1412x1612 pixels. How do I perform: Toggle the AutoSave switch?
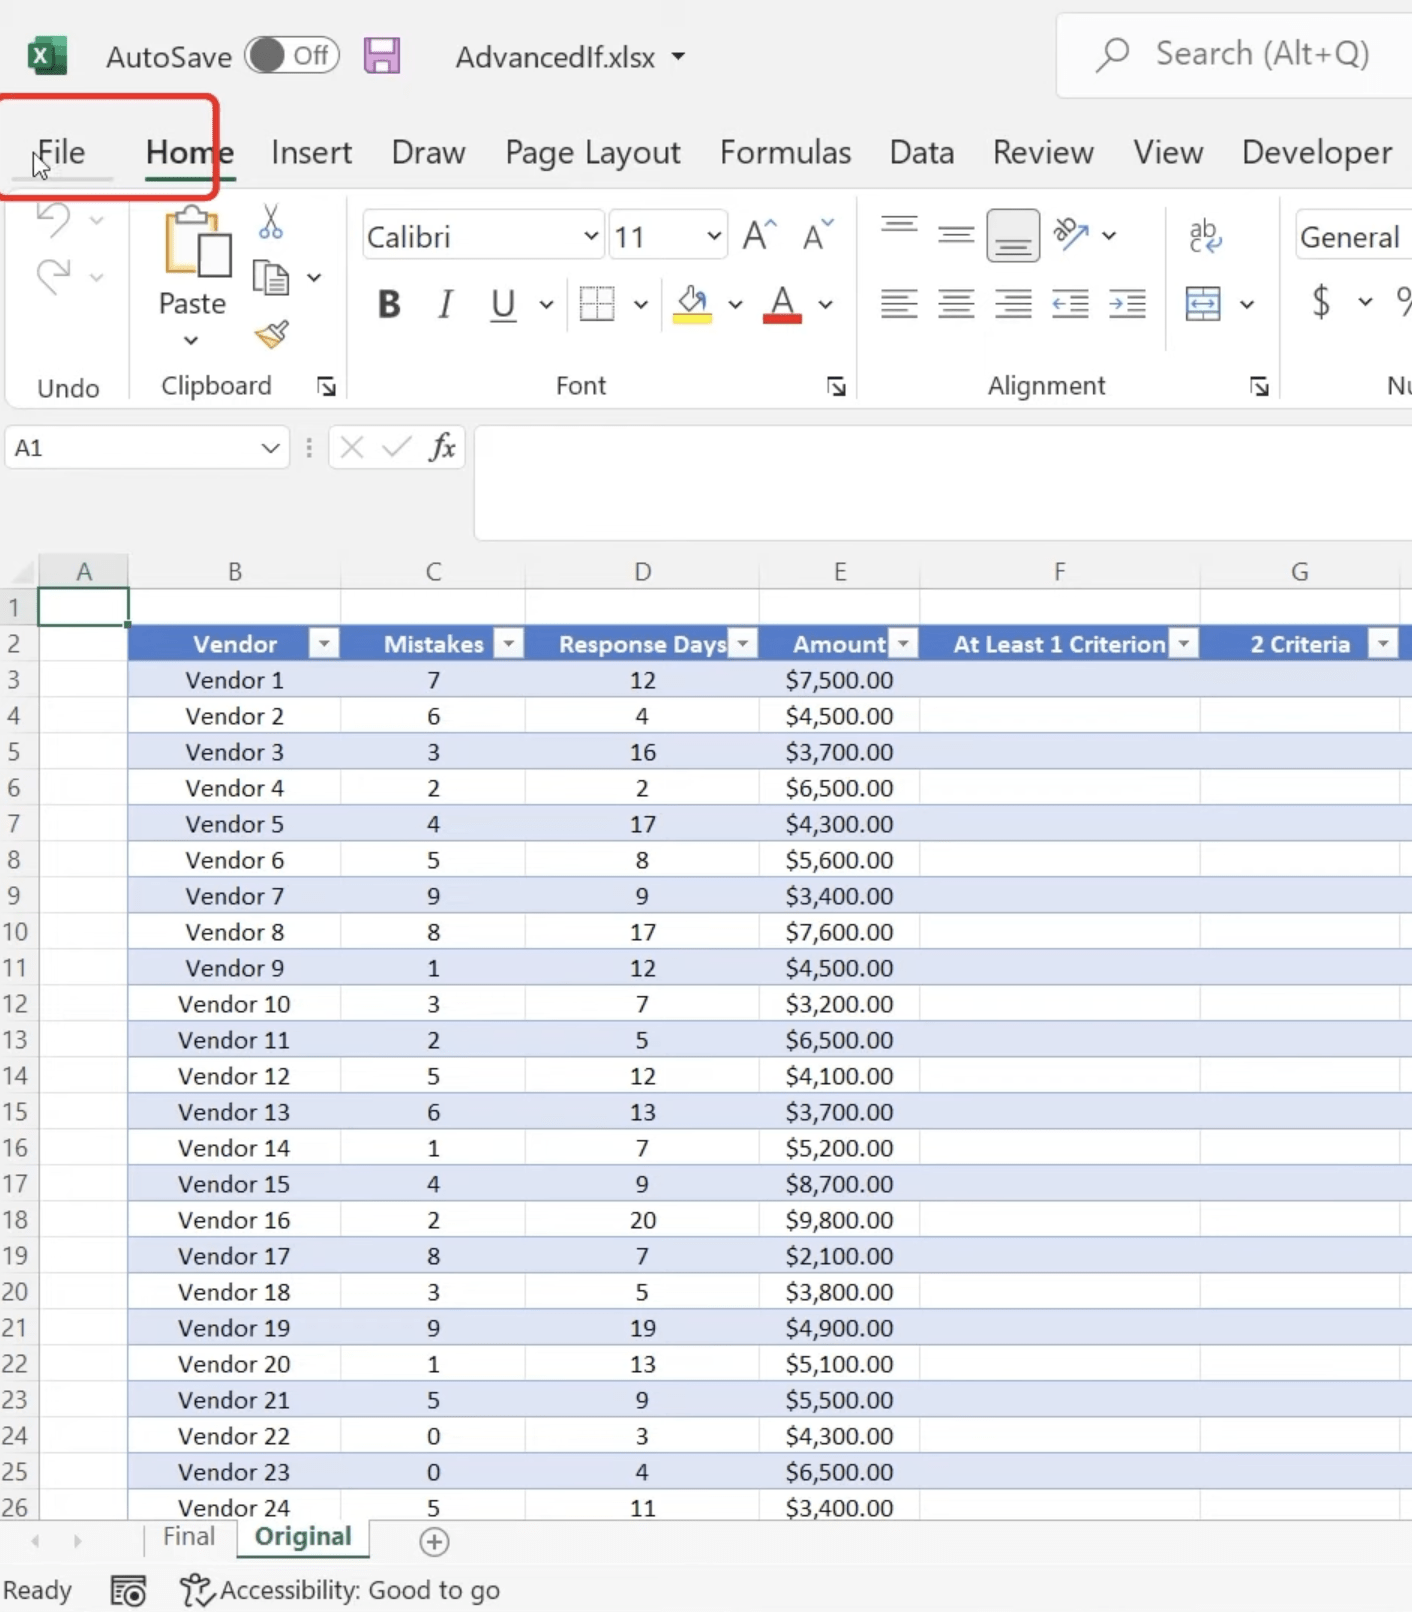click(291, 56)
